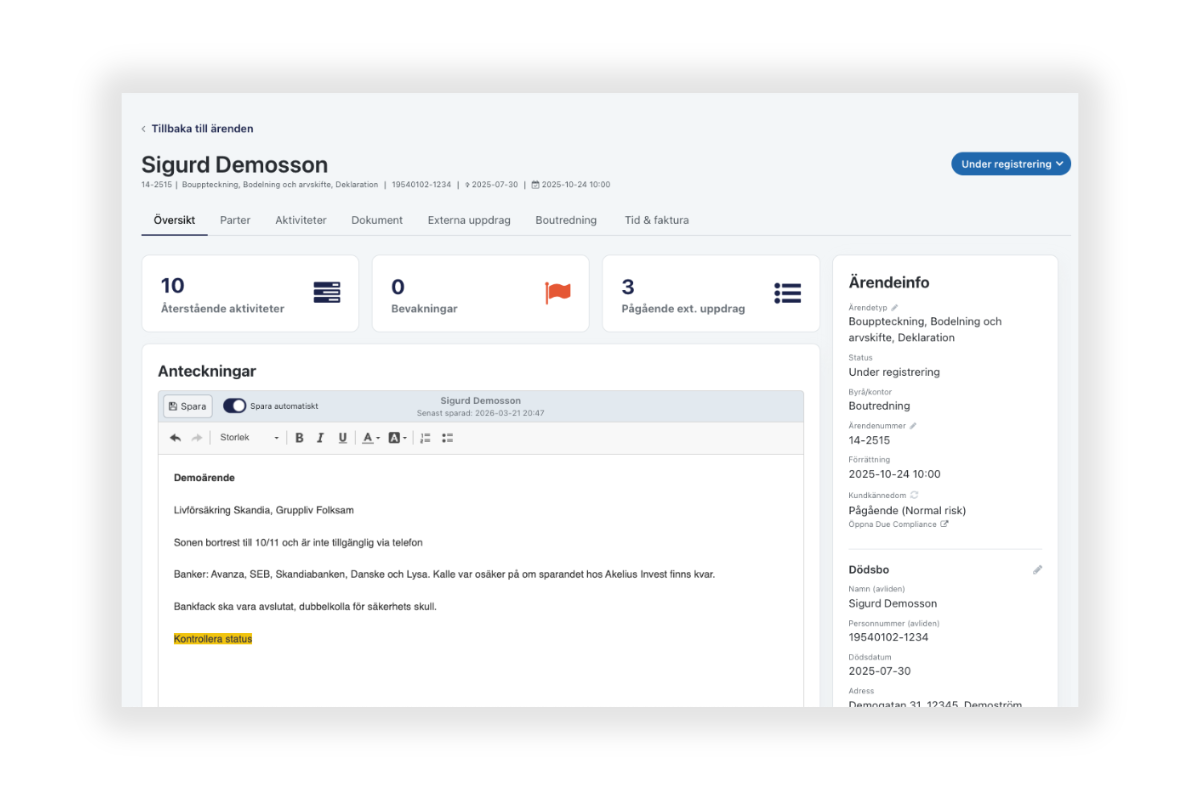Open the Under registrering status dropdown

(x=1010, y=164)
